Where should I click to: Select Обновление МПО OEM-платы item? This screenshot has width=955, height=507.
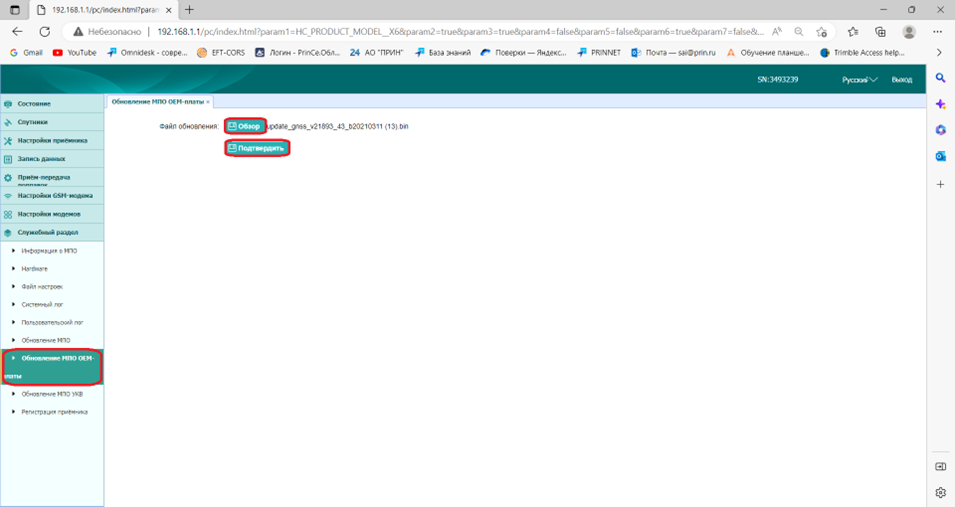pos(52,367)
